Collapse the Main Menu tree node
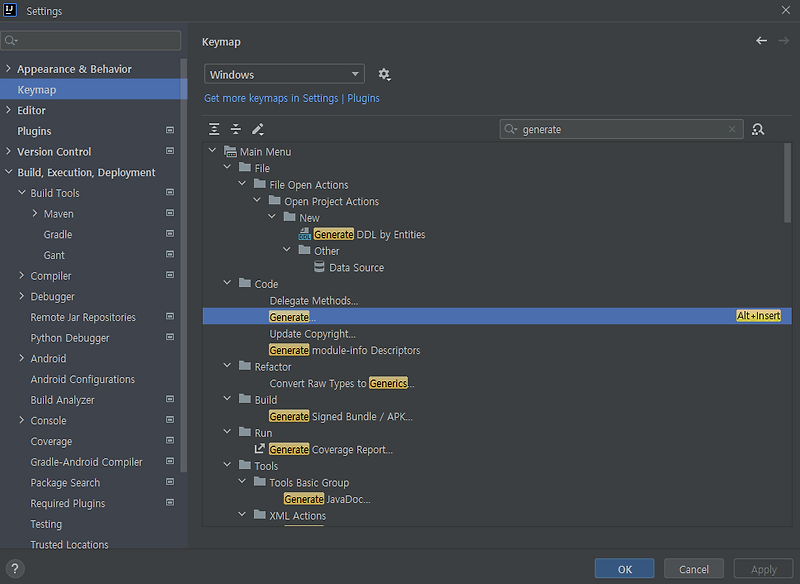This screenshot has width=800, height=584. point(212,151)
